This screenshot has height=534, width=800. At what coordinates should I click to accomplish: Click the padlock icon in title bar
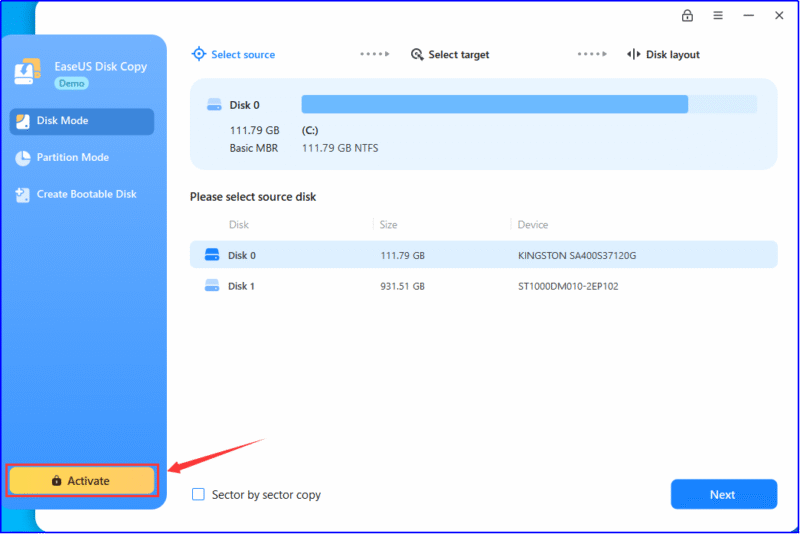[x=687, y=16]
